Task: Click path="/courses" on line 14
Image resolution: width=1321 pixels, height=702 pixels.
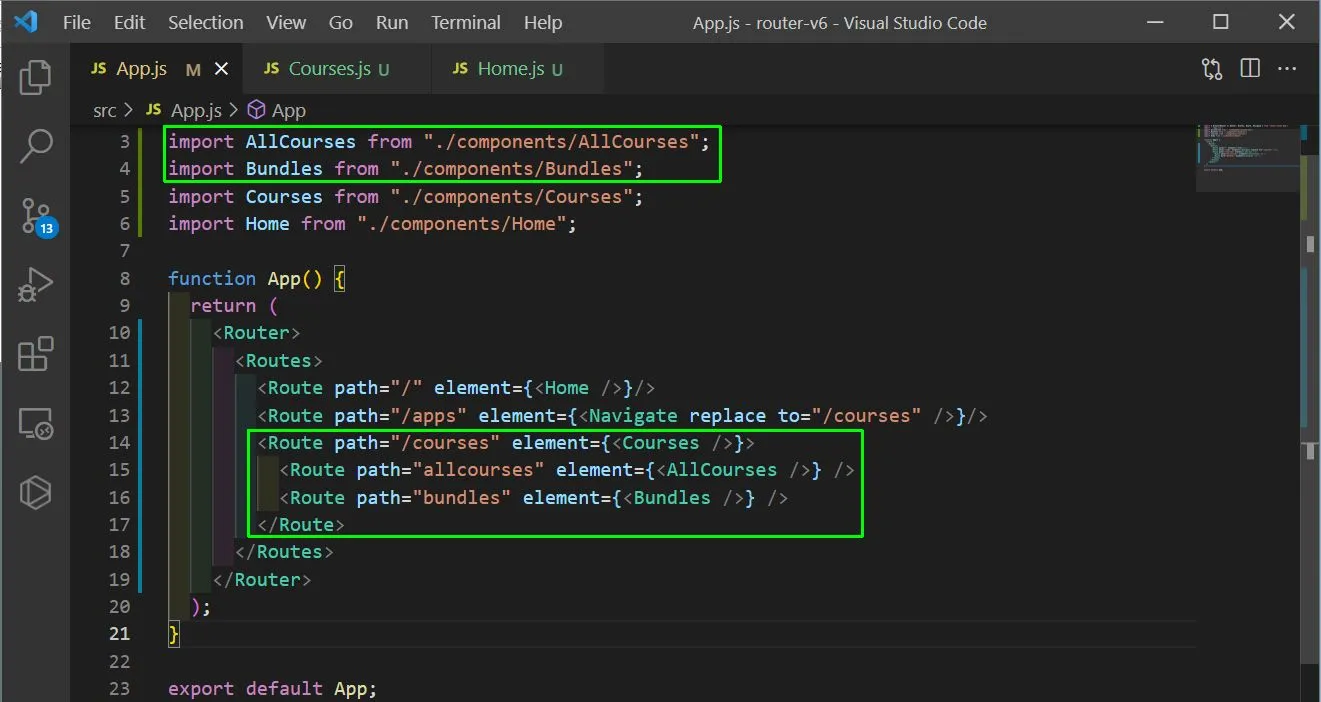Action: pos(417,443)
